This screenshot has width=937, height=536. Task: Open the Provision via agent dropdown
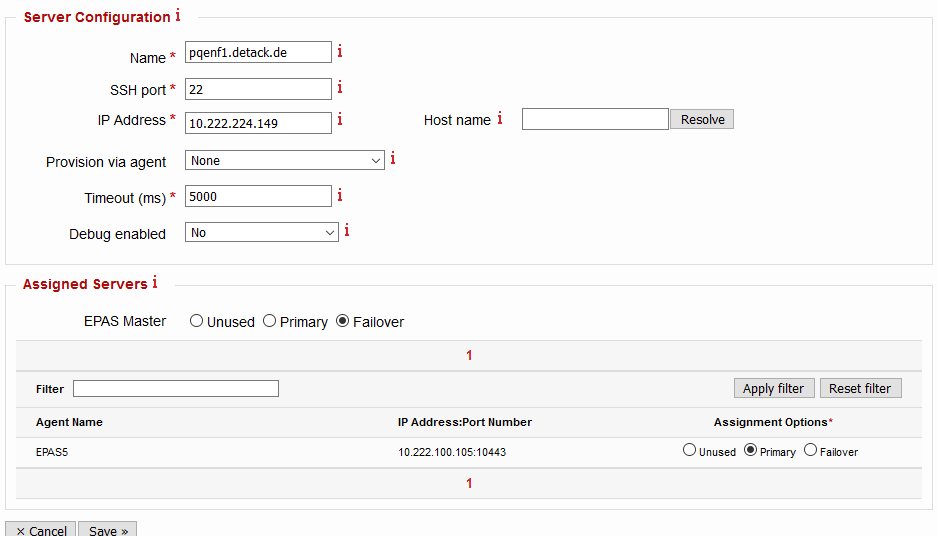point(285,161)
